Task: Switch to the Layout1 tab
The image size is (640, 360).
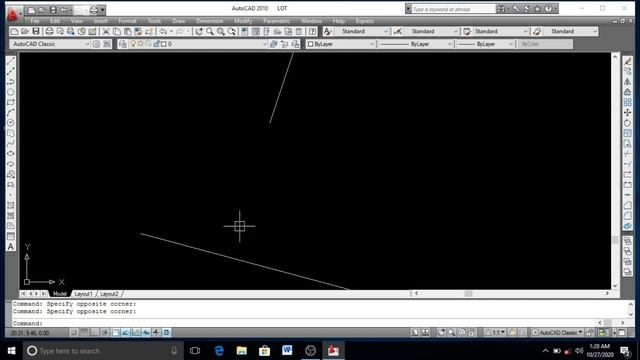Action: [83, 294]
